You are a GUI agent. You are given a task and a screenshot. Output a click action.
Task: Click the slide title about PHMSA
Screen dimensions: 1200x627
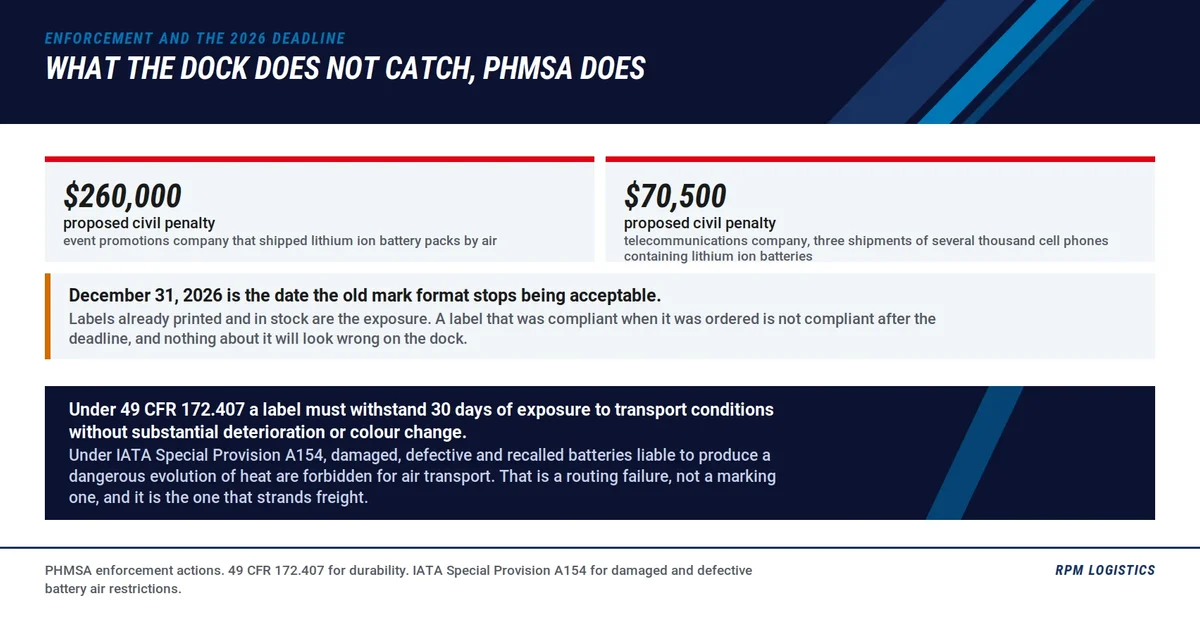click(x=345, y=68)
